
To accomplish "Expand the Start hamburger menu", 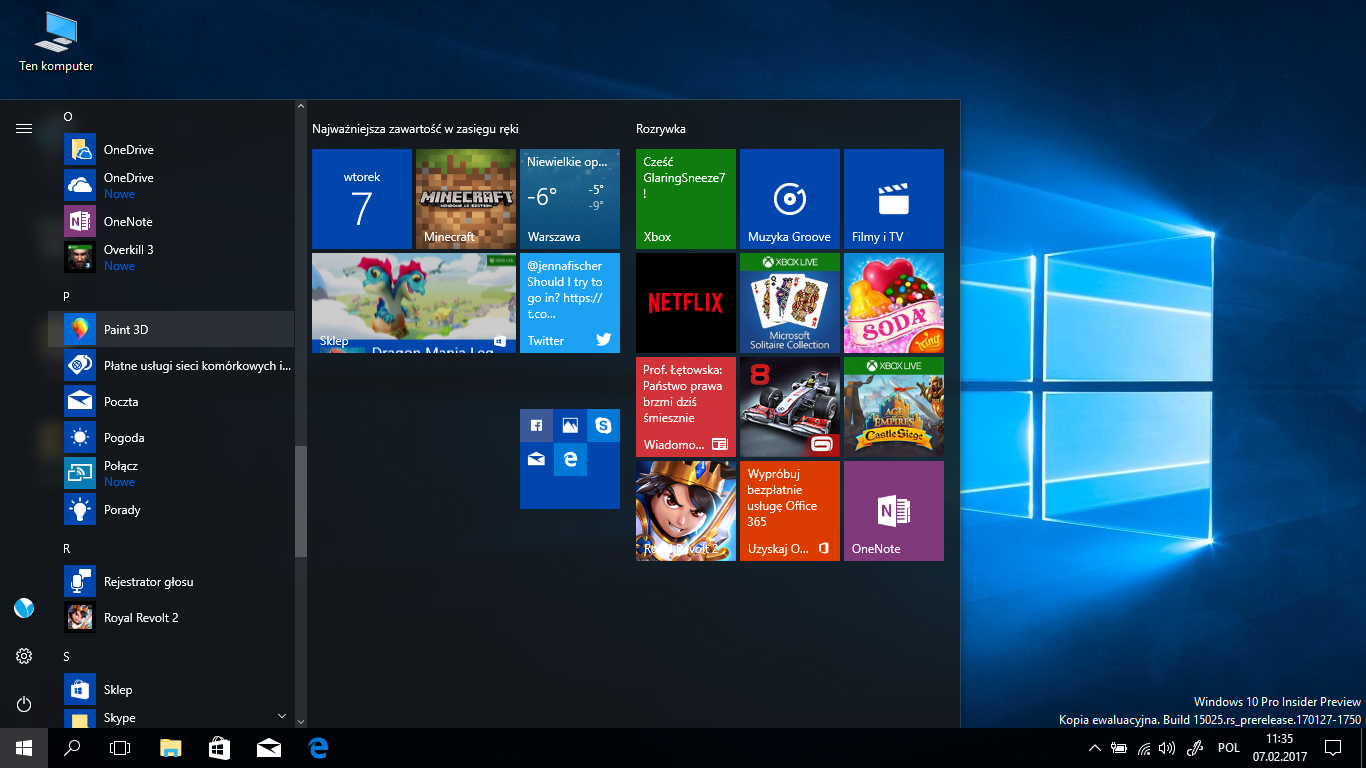I will coord(24,128).
